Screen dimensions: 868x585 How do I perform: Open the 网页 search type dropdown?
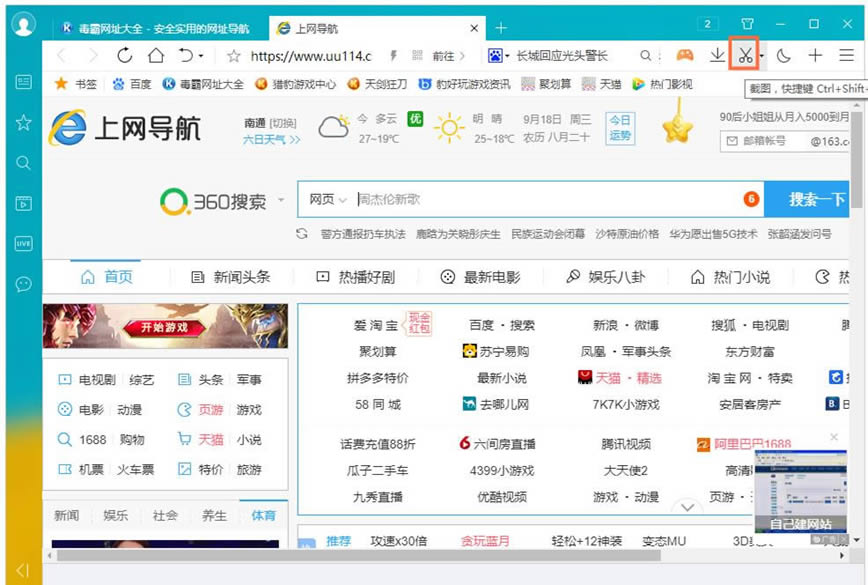click(327, 200)
